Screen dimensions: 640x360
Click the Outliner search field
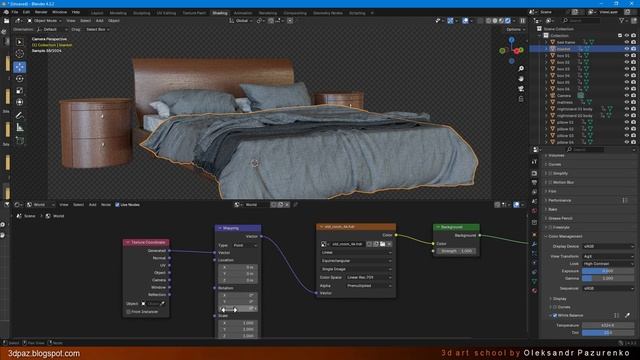581,20
